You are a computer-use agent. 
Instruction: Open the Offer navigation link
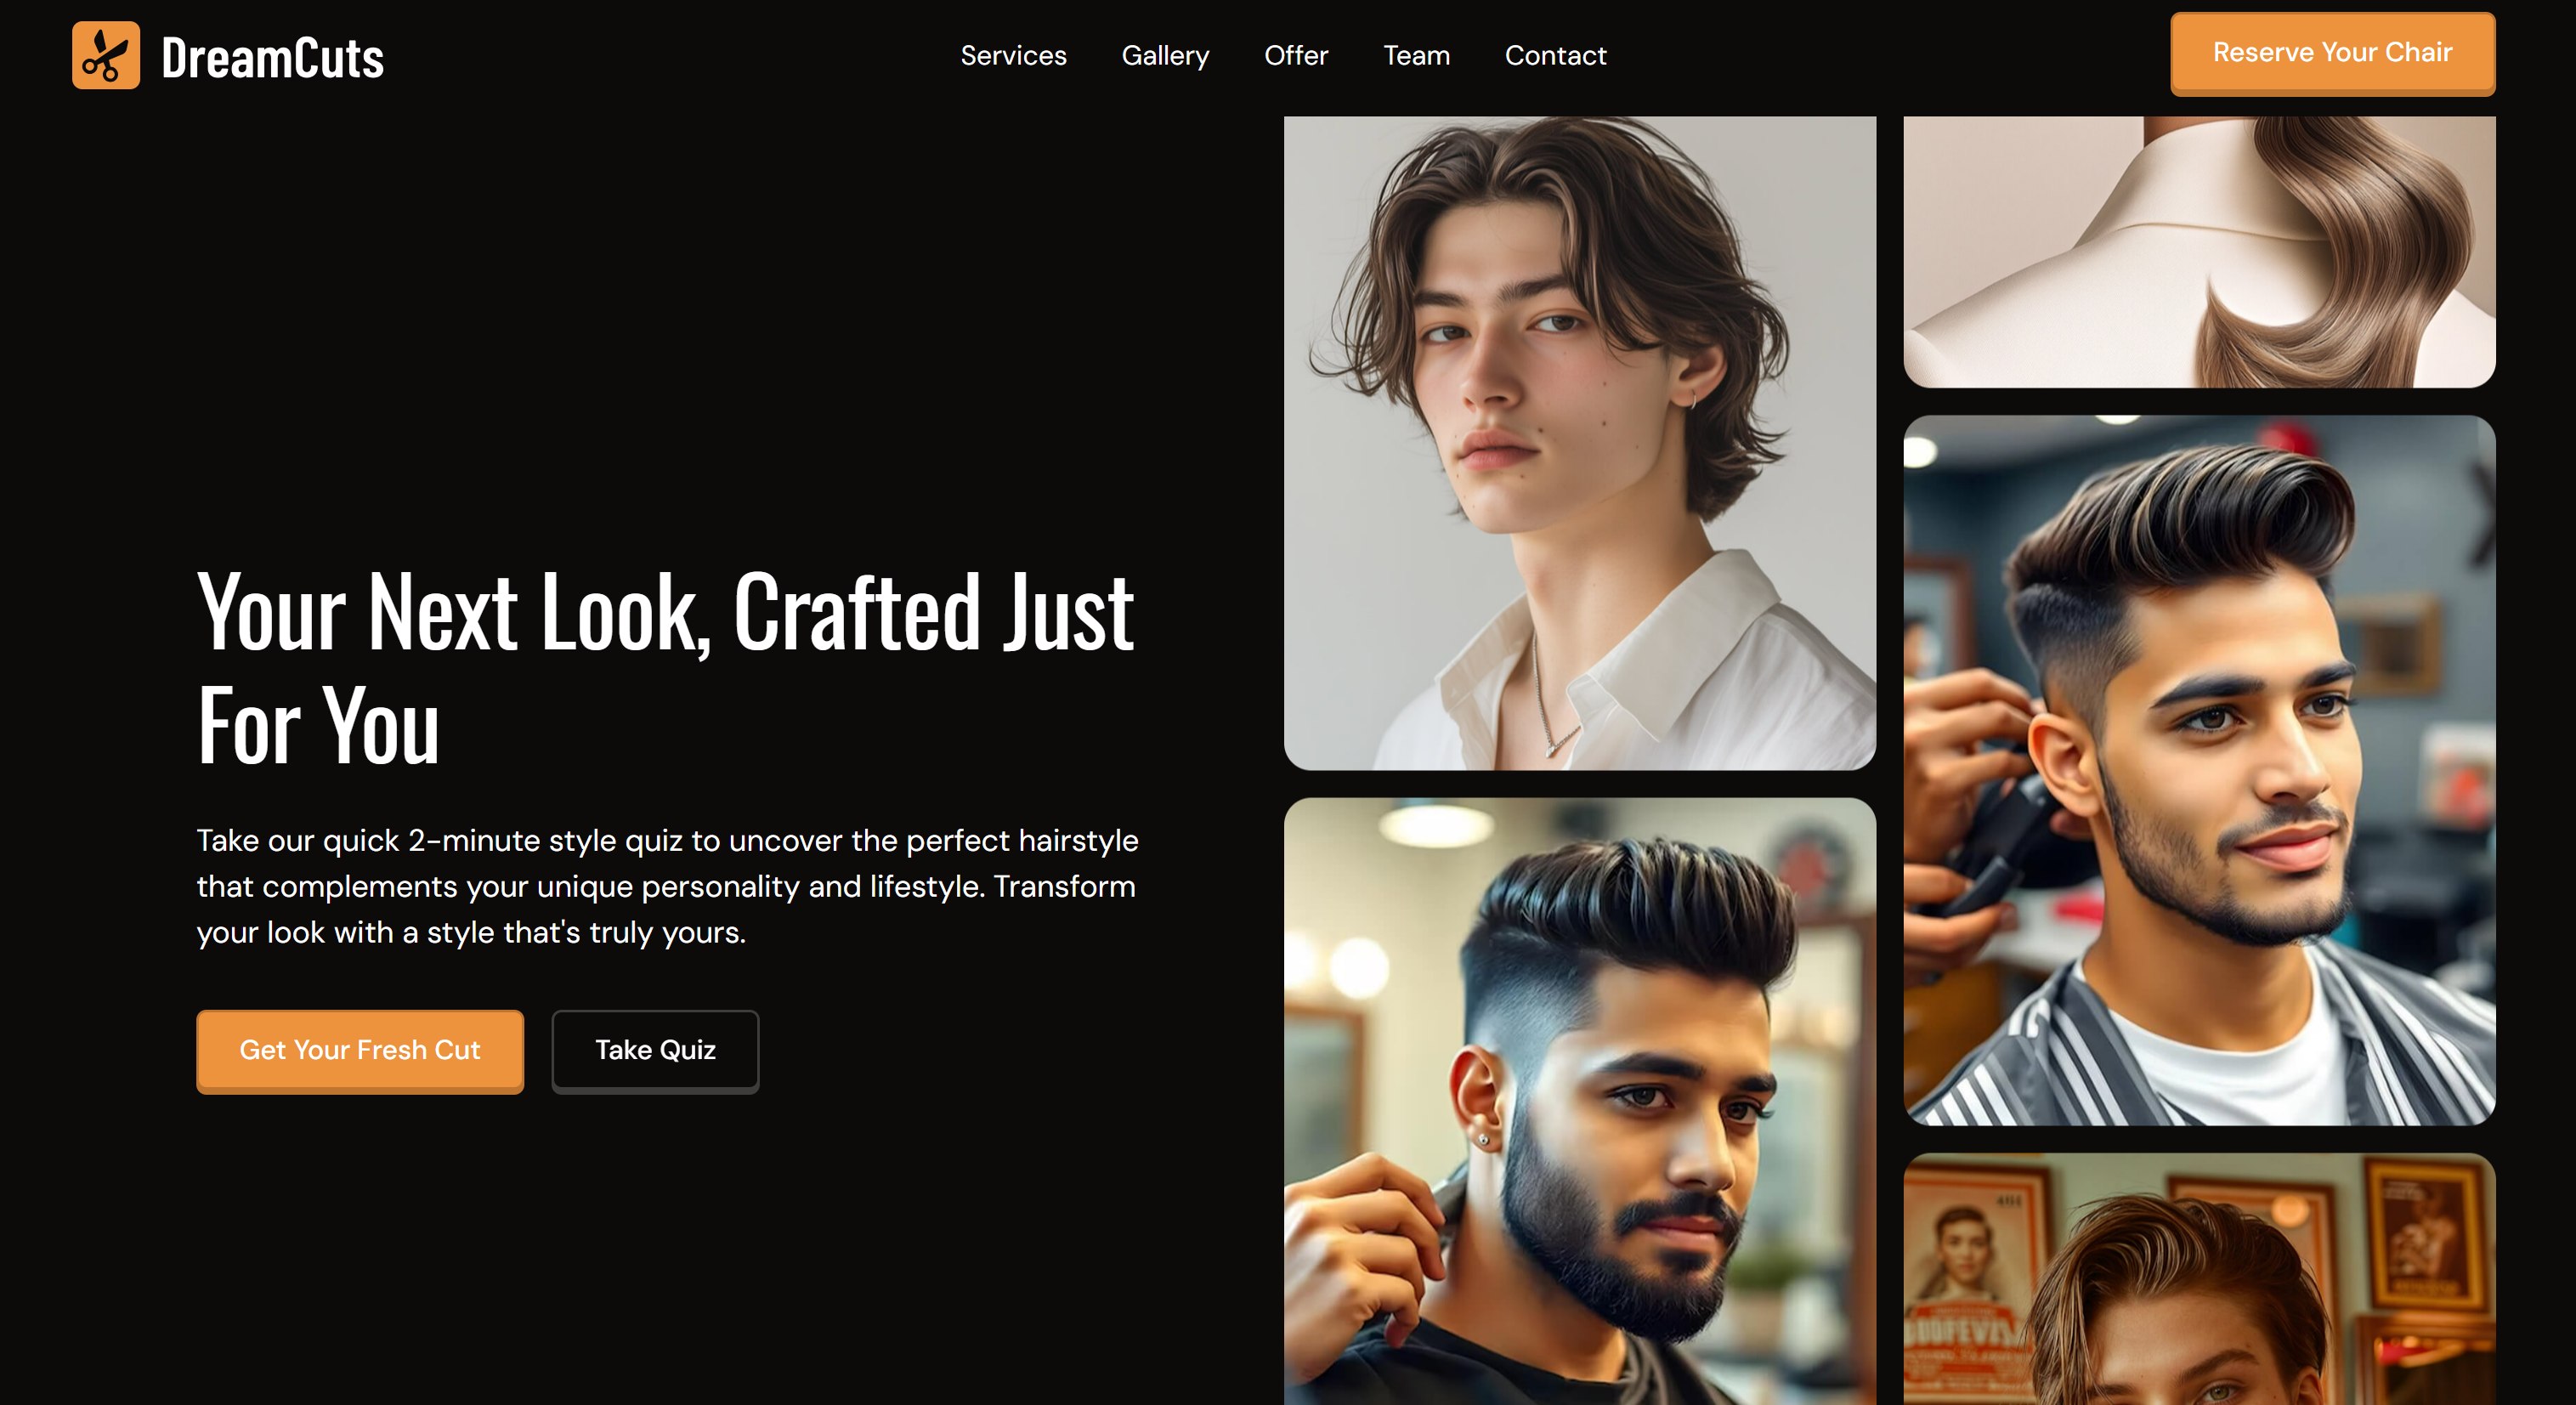[x=1296, y=55]
